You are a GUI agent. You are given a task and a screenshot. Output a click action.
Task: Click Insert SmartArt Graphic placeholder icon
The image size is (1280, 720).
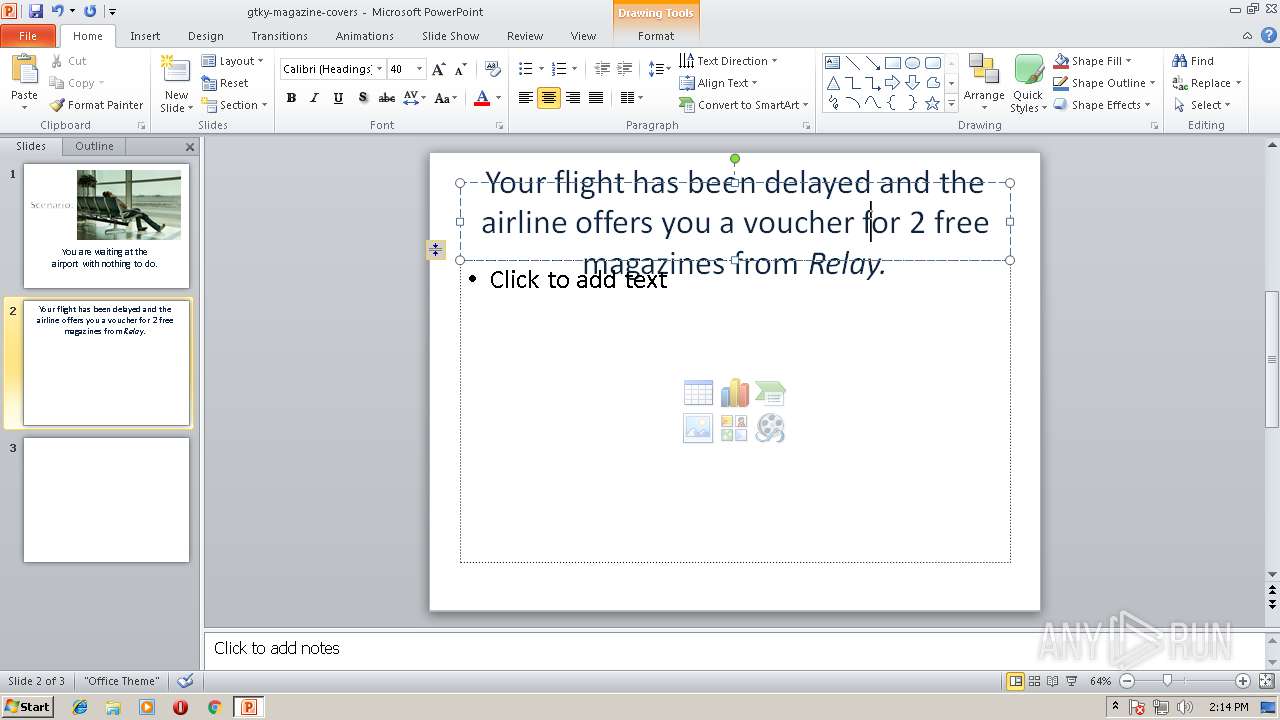[770, 393]
